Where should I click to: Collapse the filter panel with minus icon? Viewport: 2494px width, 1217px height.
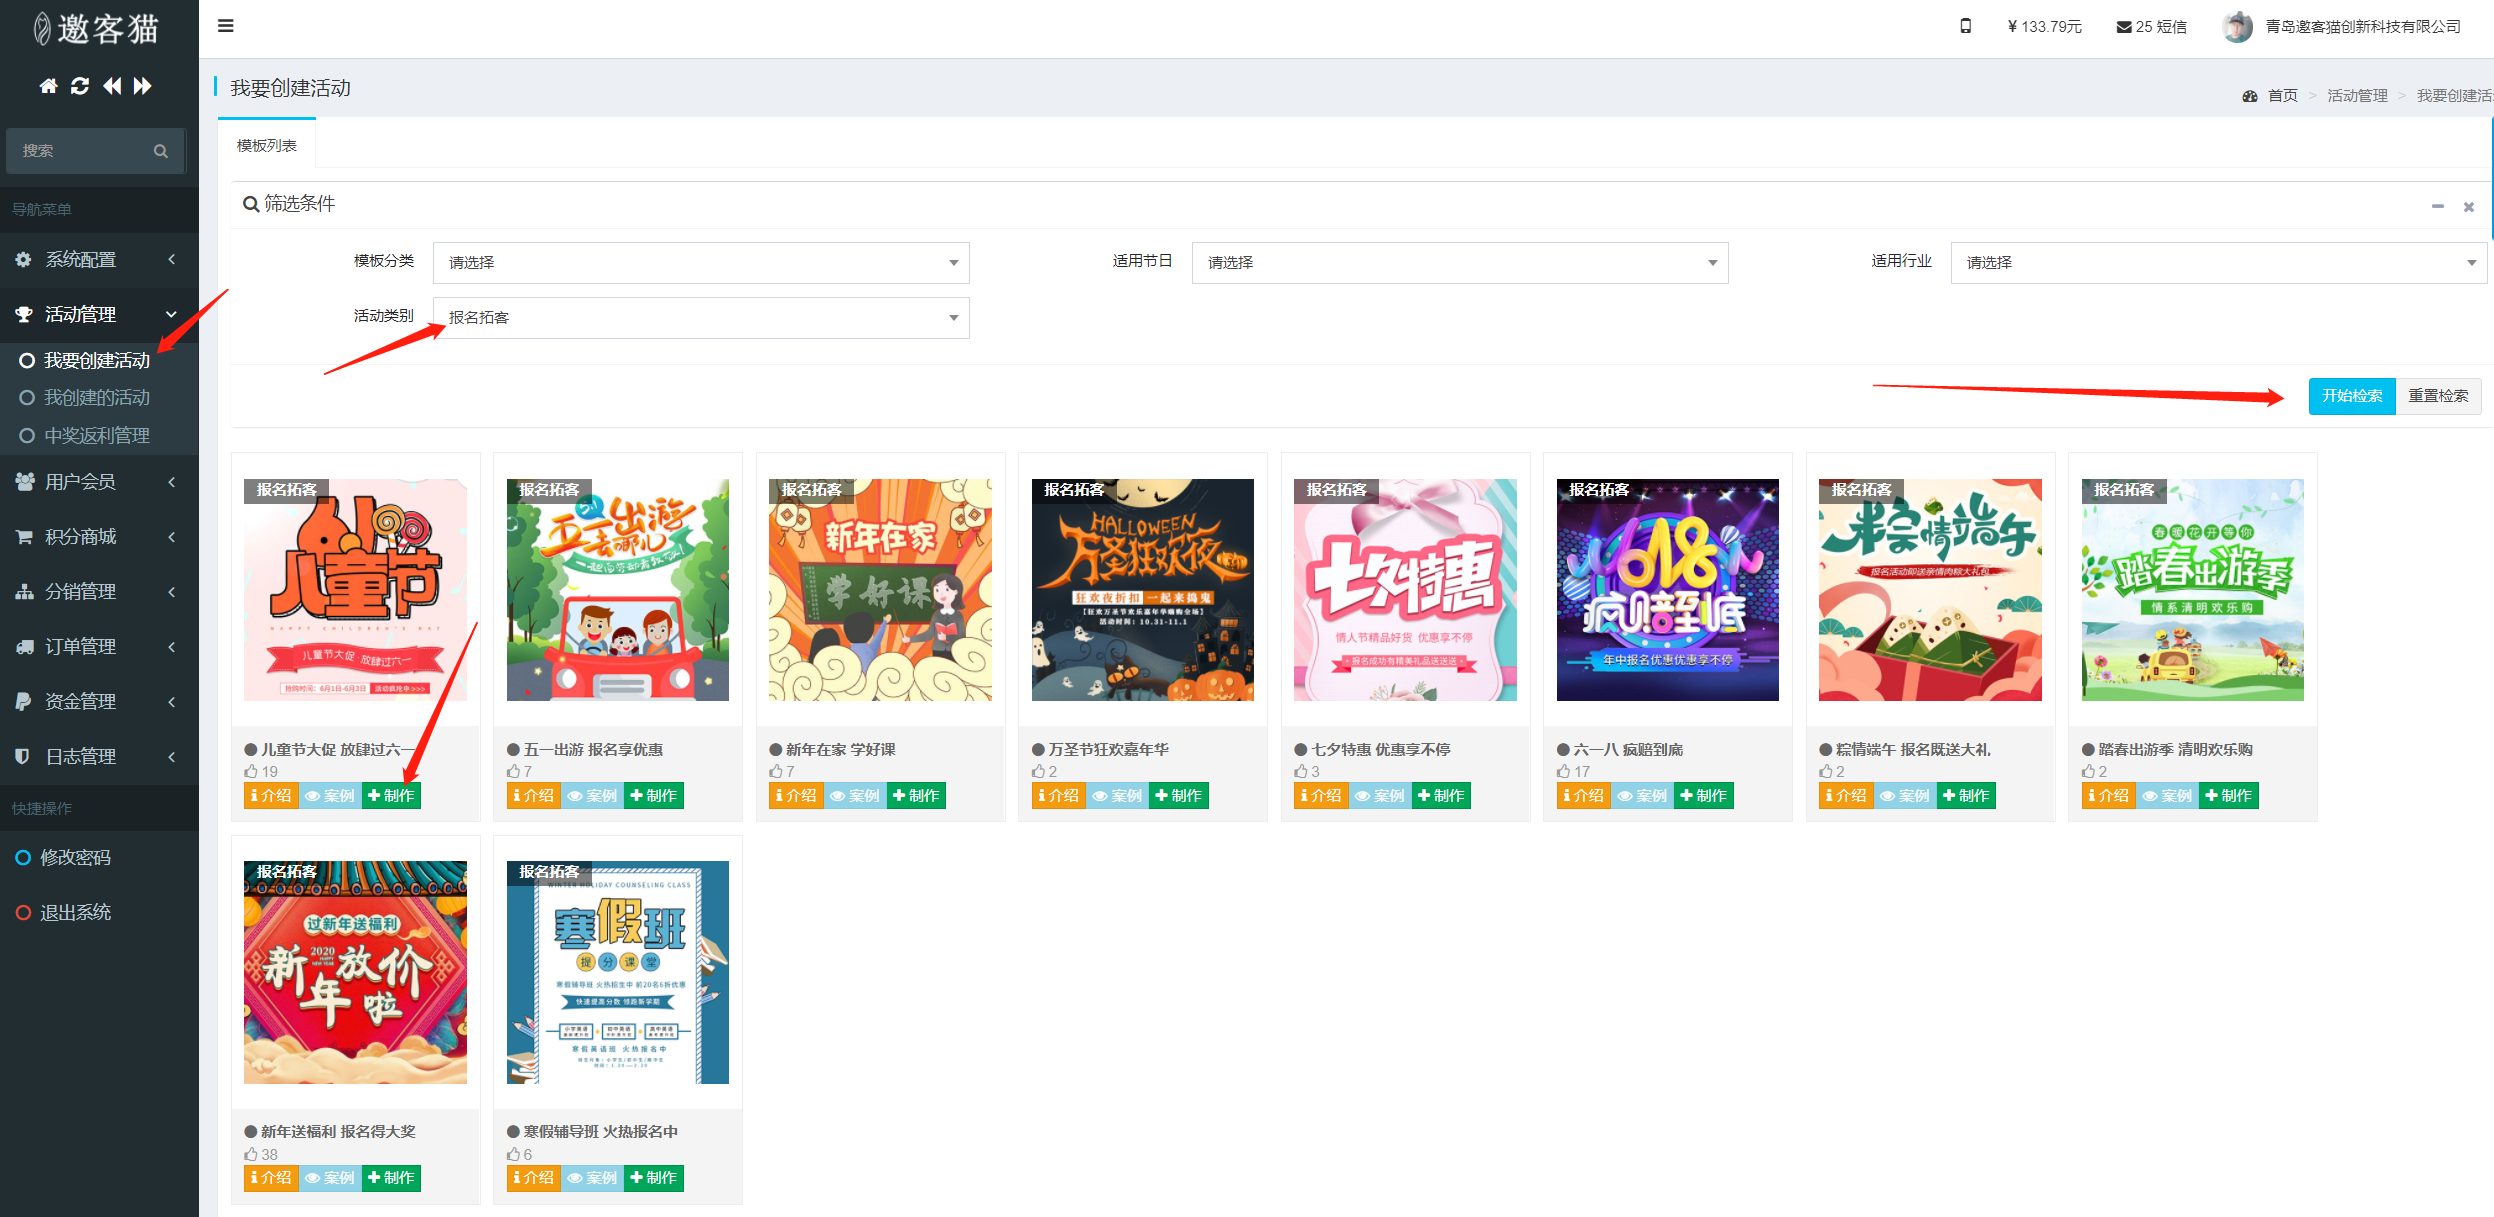tap(2437, 206)
